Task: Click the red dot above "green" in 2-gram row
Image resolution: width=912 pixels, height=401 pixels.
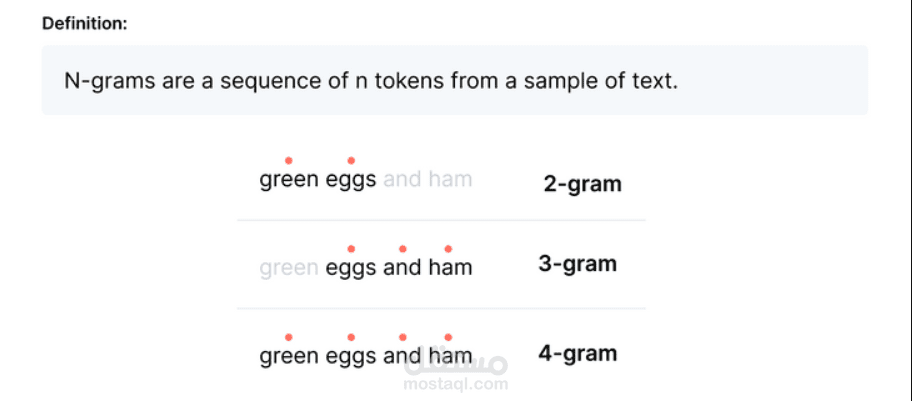Action: pos(288,161)
